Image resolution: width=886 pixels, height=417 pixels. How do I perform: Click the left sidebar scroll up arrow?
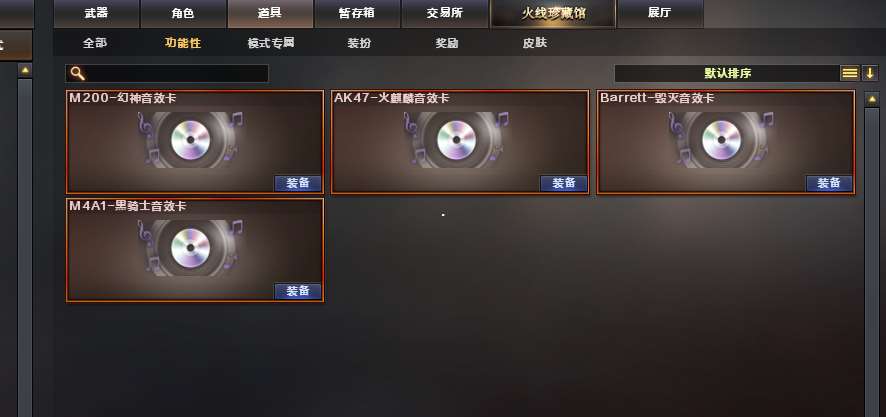click(x=25, y=71)
